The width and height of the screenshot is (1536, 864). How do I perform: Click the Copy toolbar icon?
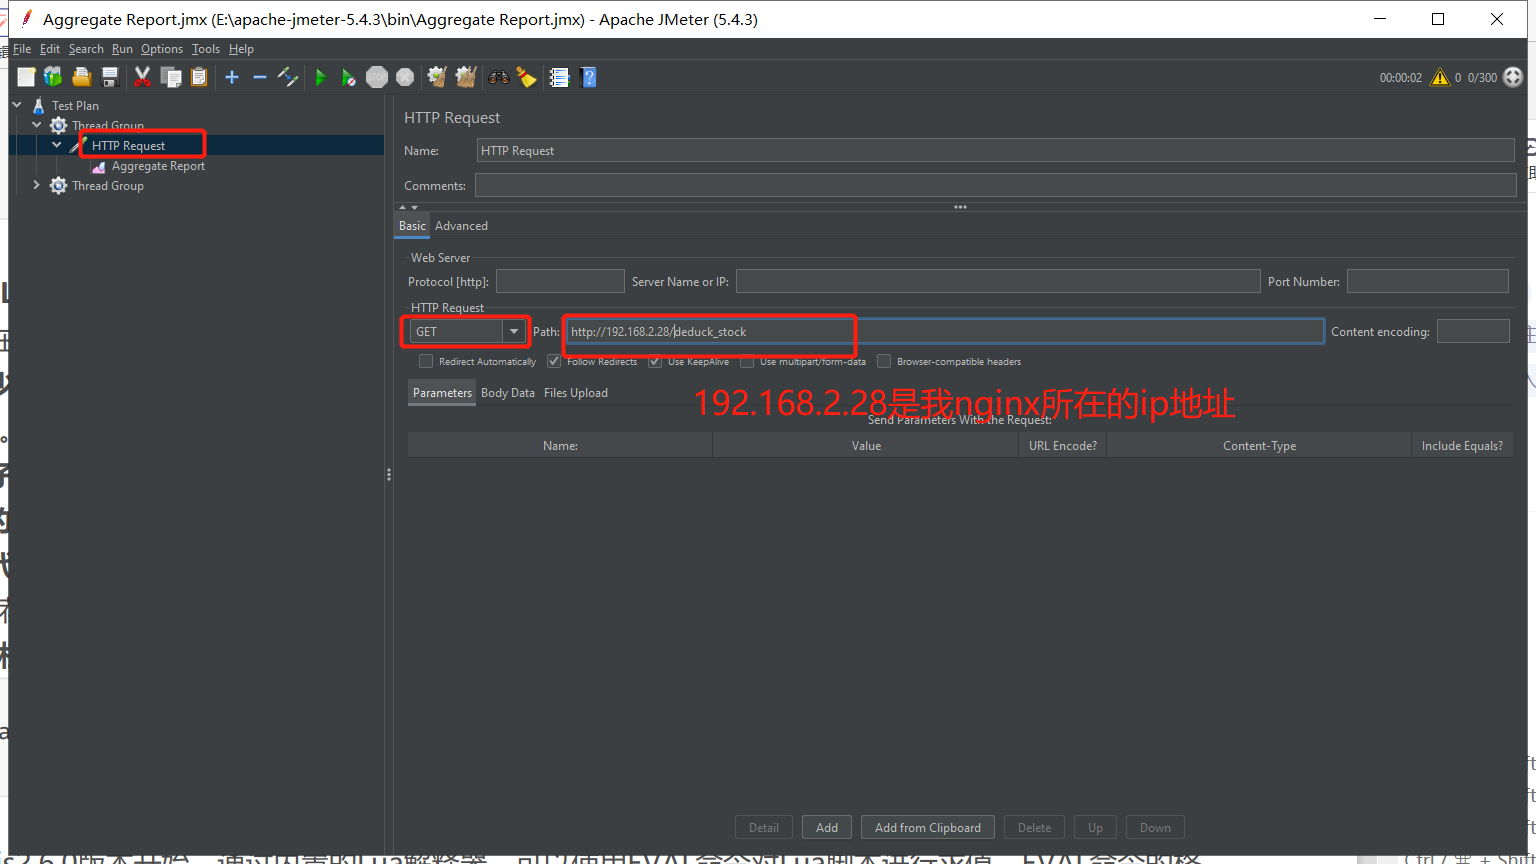(171, 77)
